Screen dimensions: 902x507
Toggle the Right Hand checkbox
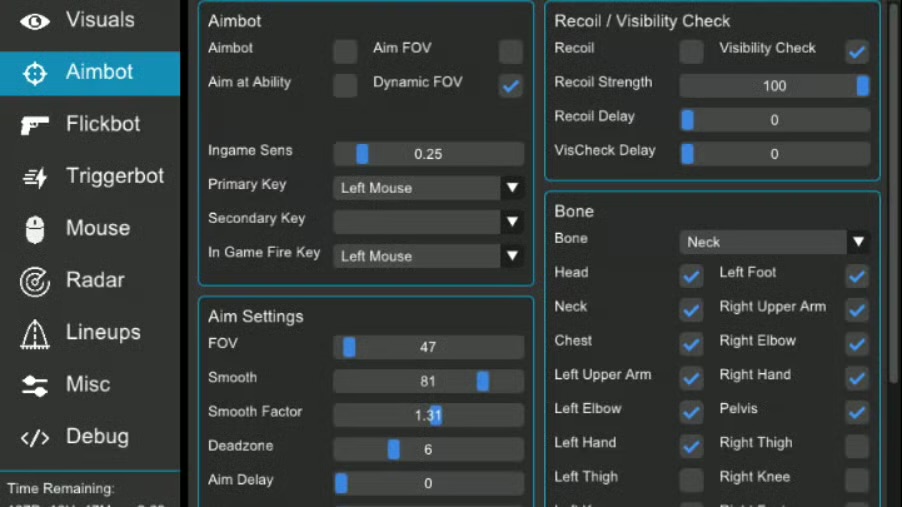point(857,378)
